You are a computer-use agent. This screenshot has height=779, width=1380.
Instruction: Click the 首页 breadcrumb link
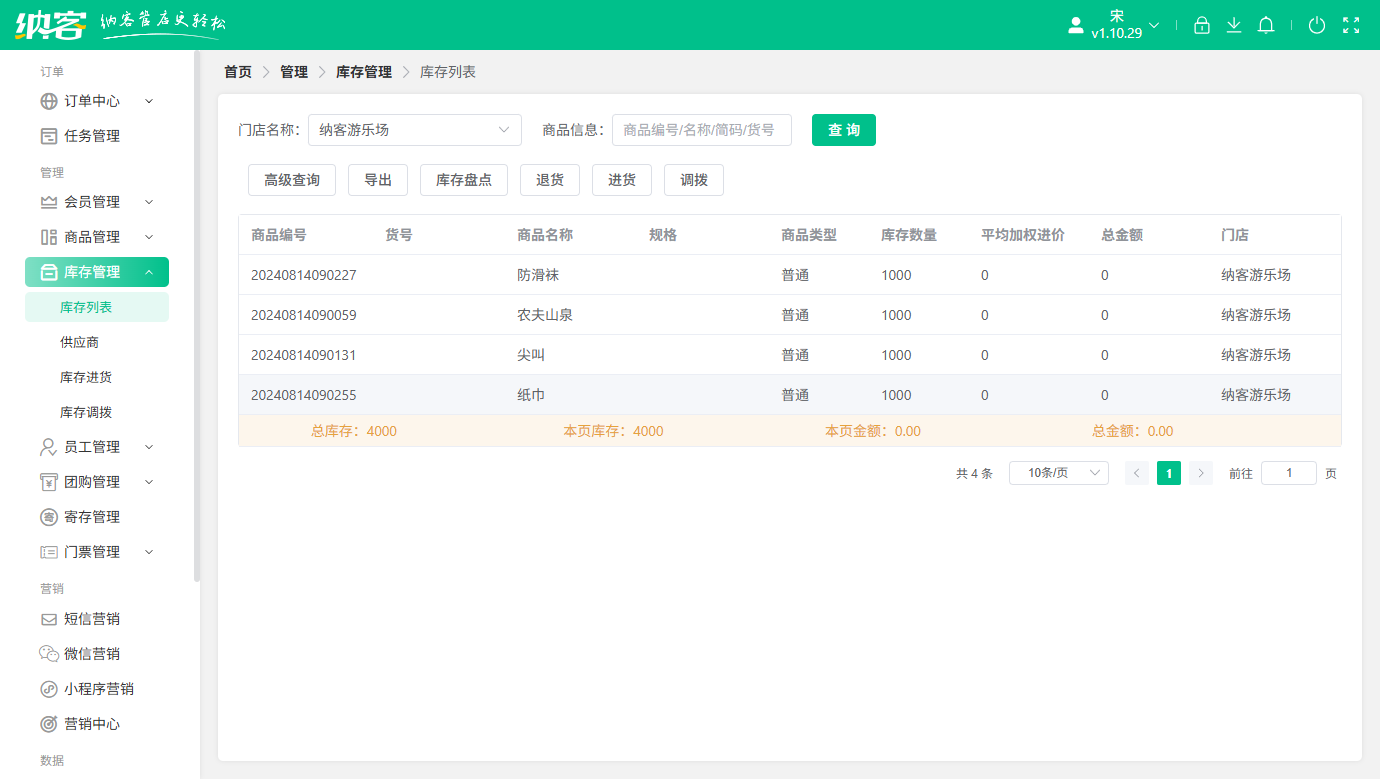pos(237,71)
